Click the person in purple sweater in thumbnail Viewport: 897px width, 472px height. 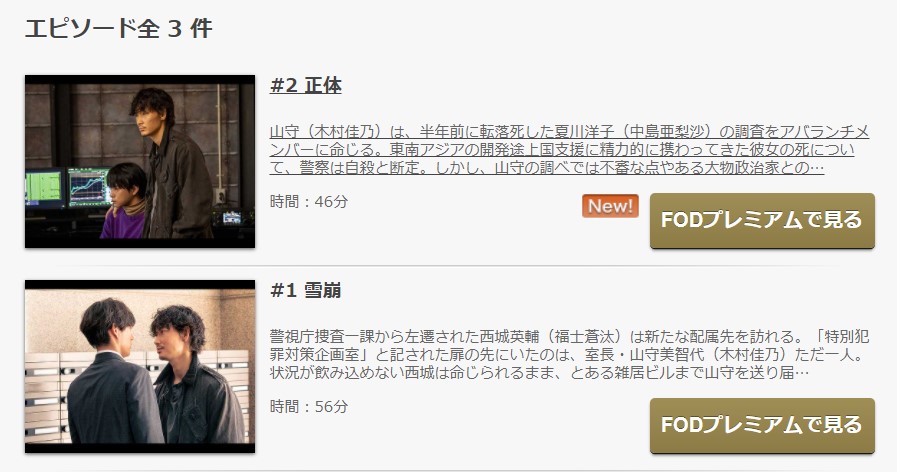124,200
